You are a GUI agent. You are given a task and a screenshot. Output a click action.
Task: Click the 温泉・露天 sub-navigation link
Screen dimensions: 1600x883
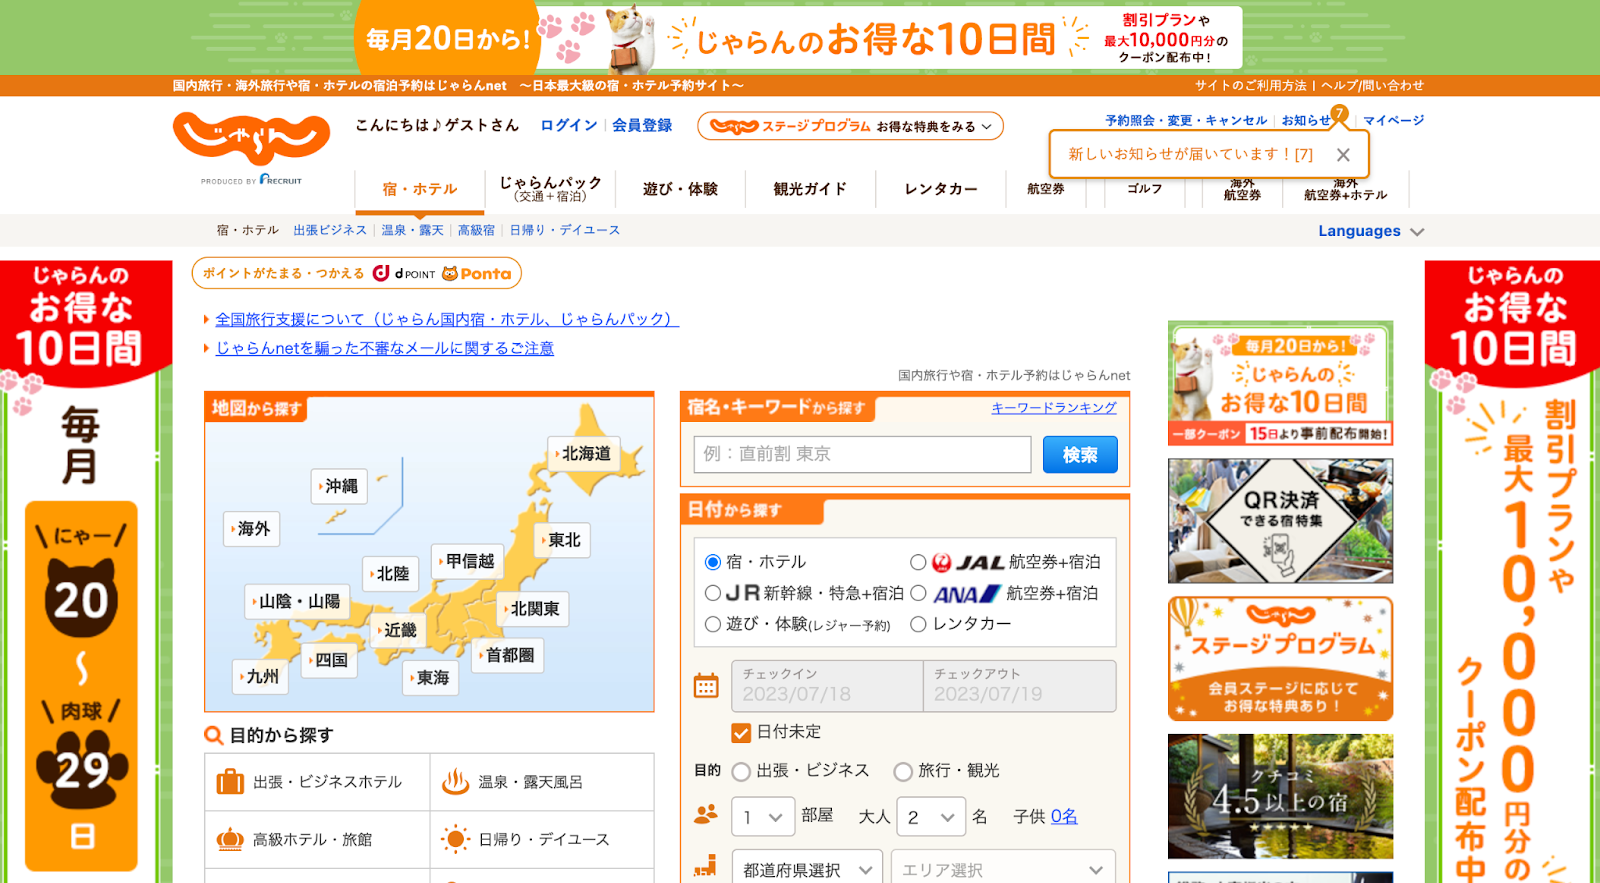point(412,230)
